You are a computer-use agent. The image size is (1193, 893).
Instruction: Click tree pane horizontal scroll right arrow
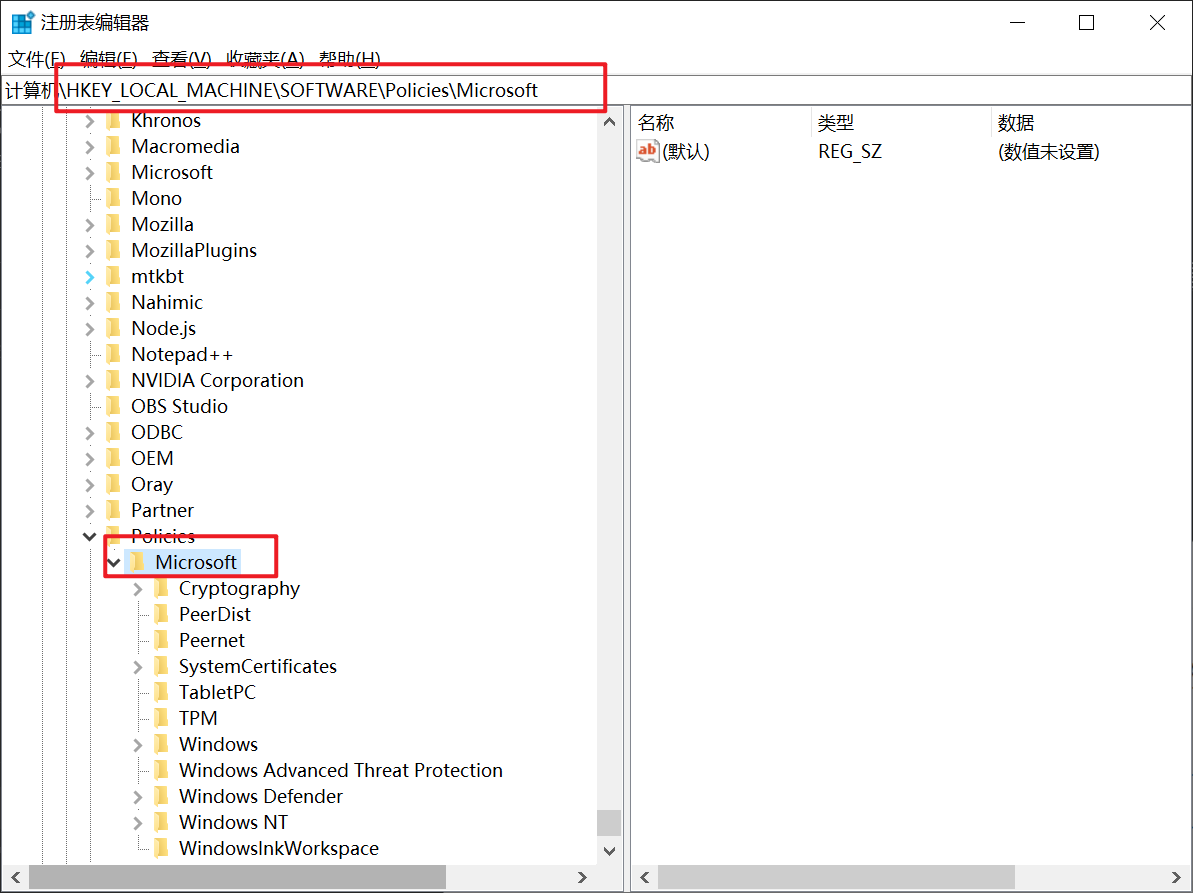582,877
